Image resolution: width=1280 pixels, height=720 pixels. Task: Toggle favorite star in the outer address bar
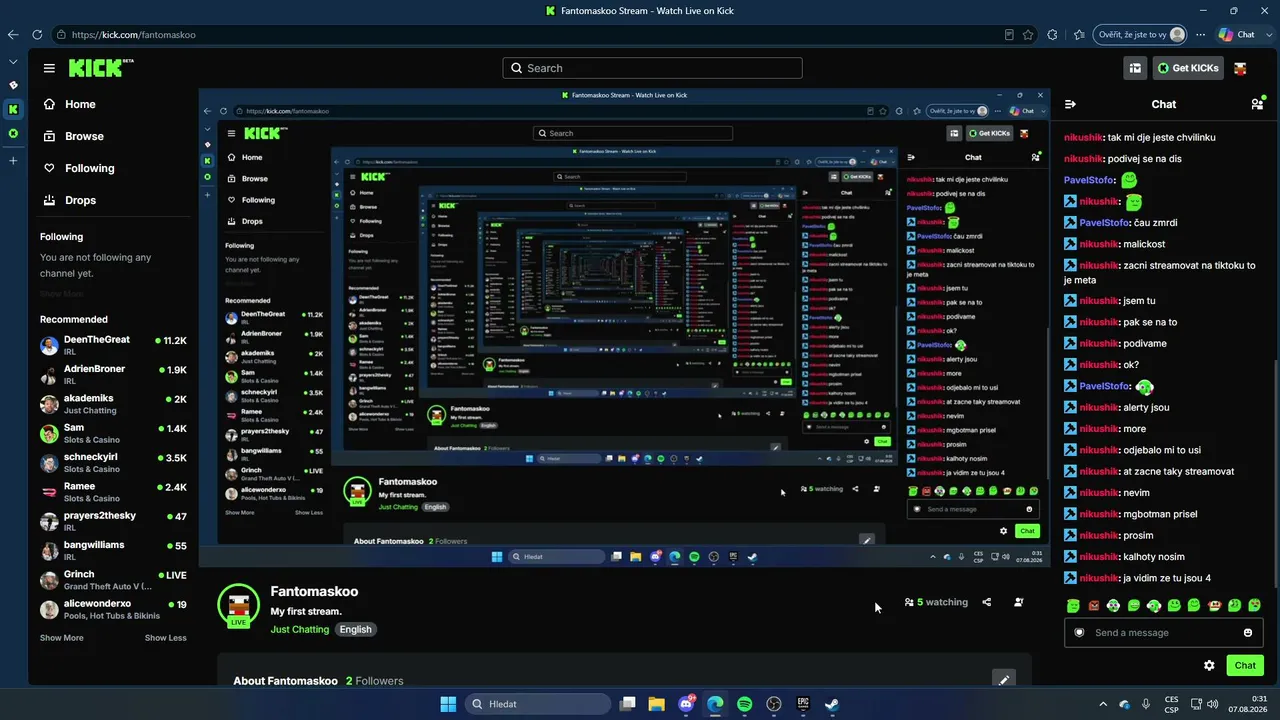(1028, 35)
